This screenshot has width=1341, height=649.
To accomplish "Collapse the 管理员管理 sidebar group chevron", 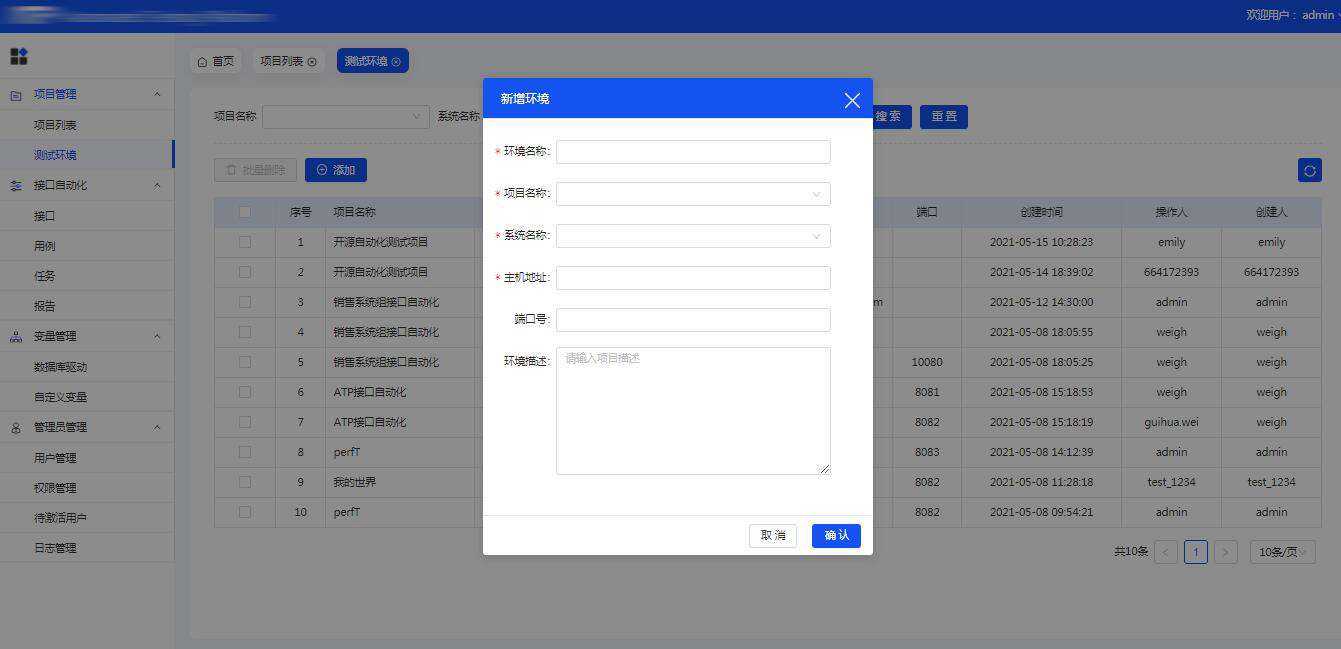I will pyautogui.click(x=157, y=428).
